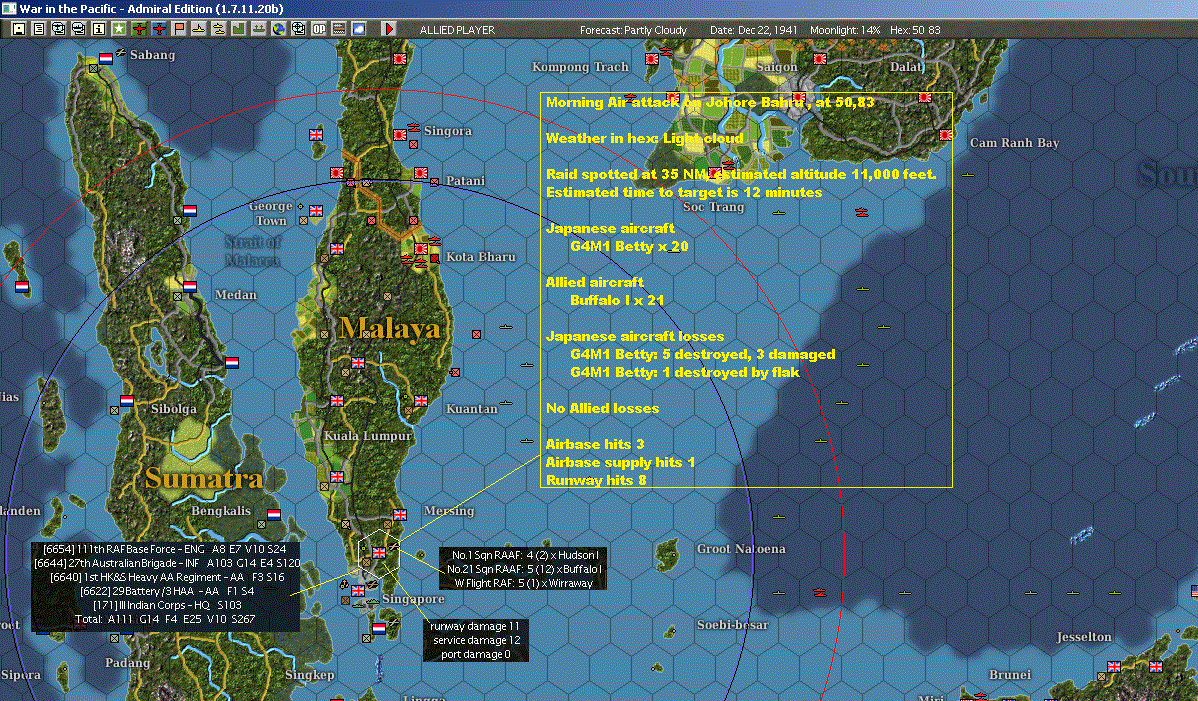Select the highlighted Johore Bahru hex flag
The width and height of the screenshot is (1198, 701).
(378, 553)
